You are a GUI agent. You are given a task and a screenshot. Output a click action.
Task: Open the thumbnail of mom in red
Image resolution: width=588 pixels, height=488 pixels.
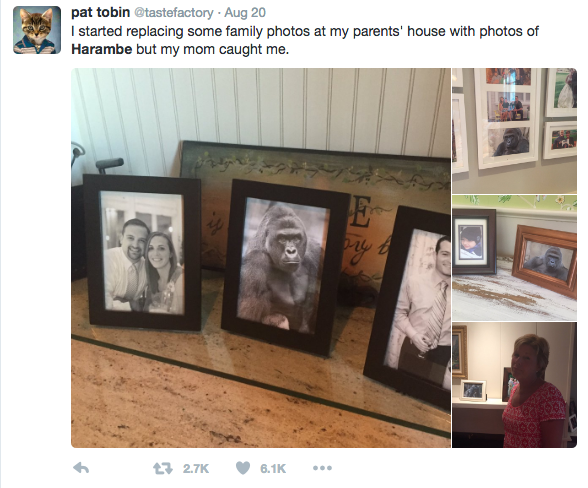pyautogui.click(x=514, y=385)
